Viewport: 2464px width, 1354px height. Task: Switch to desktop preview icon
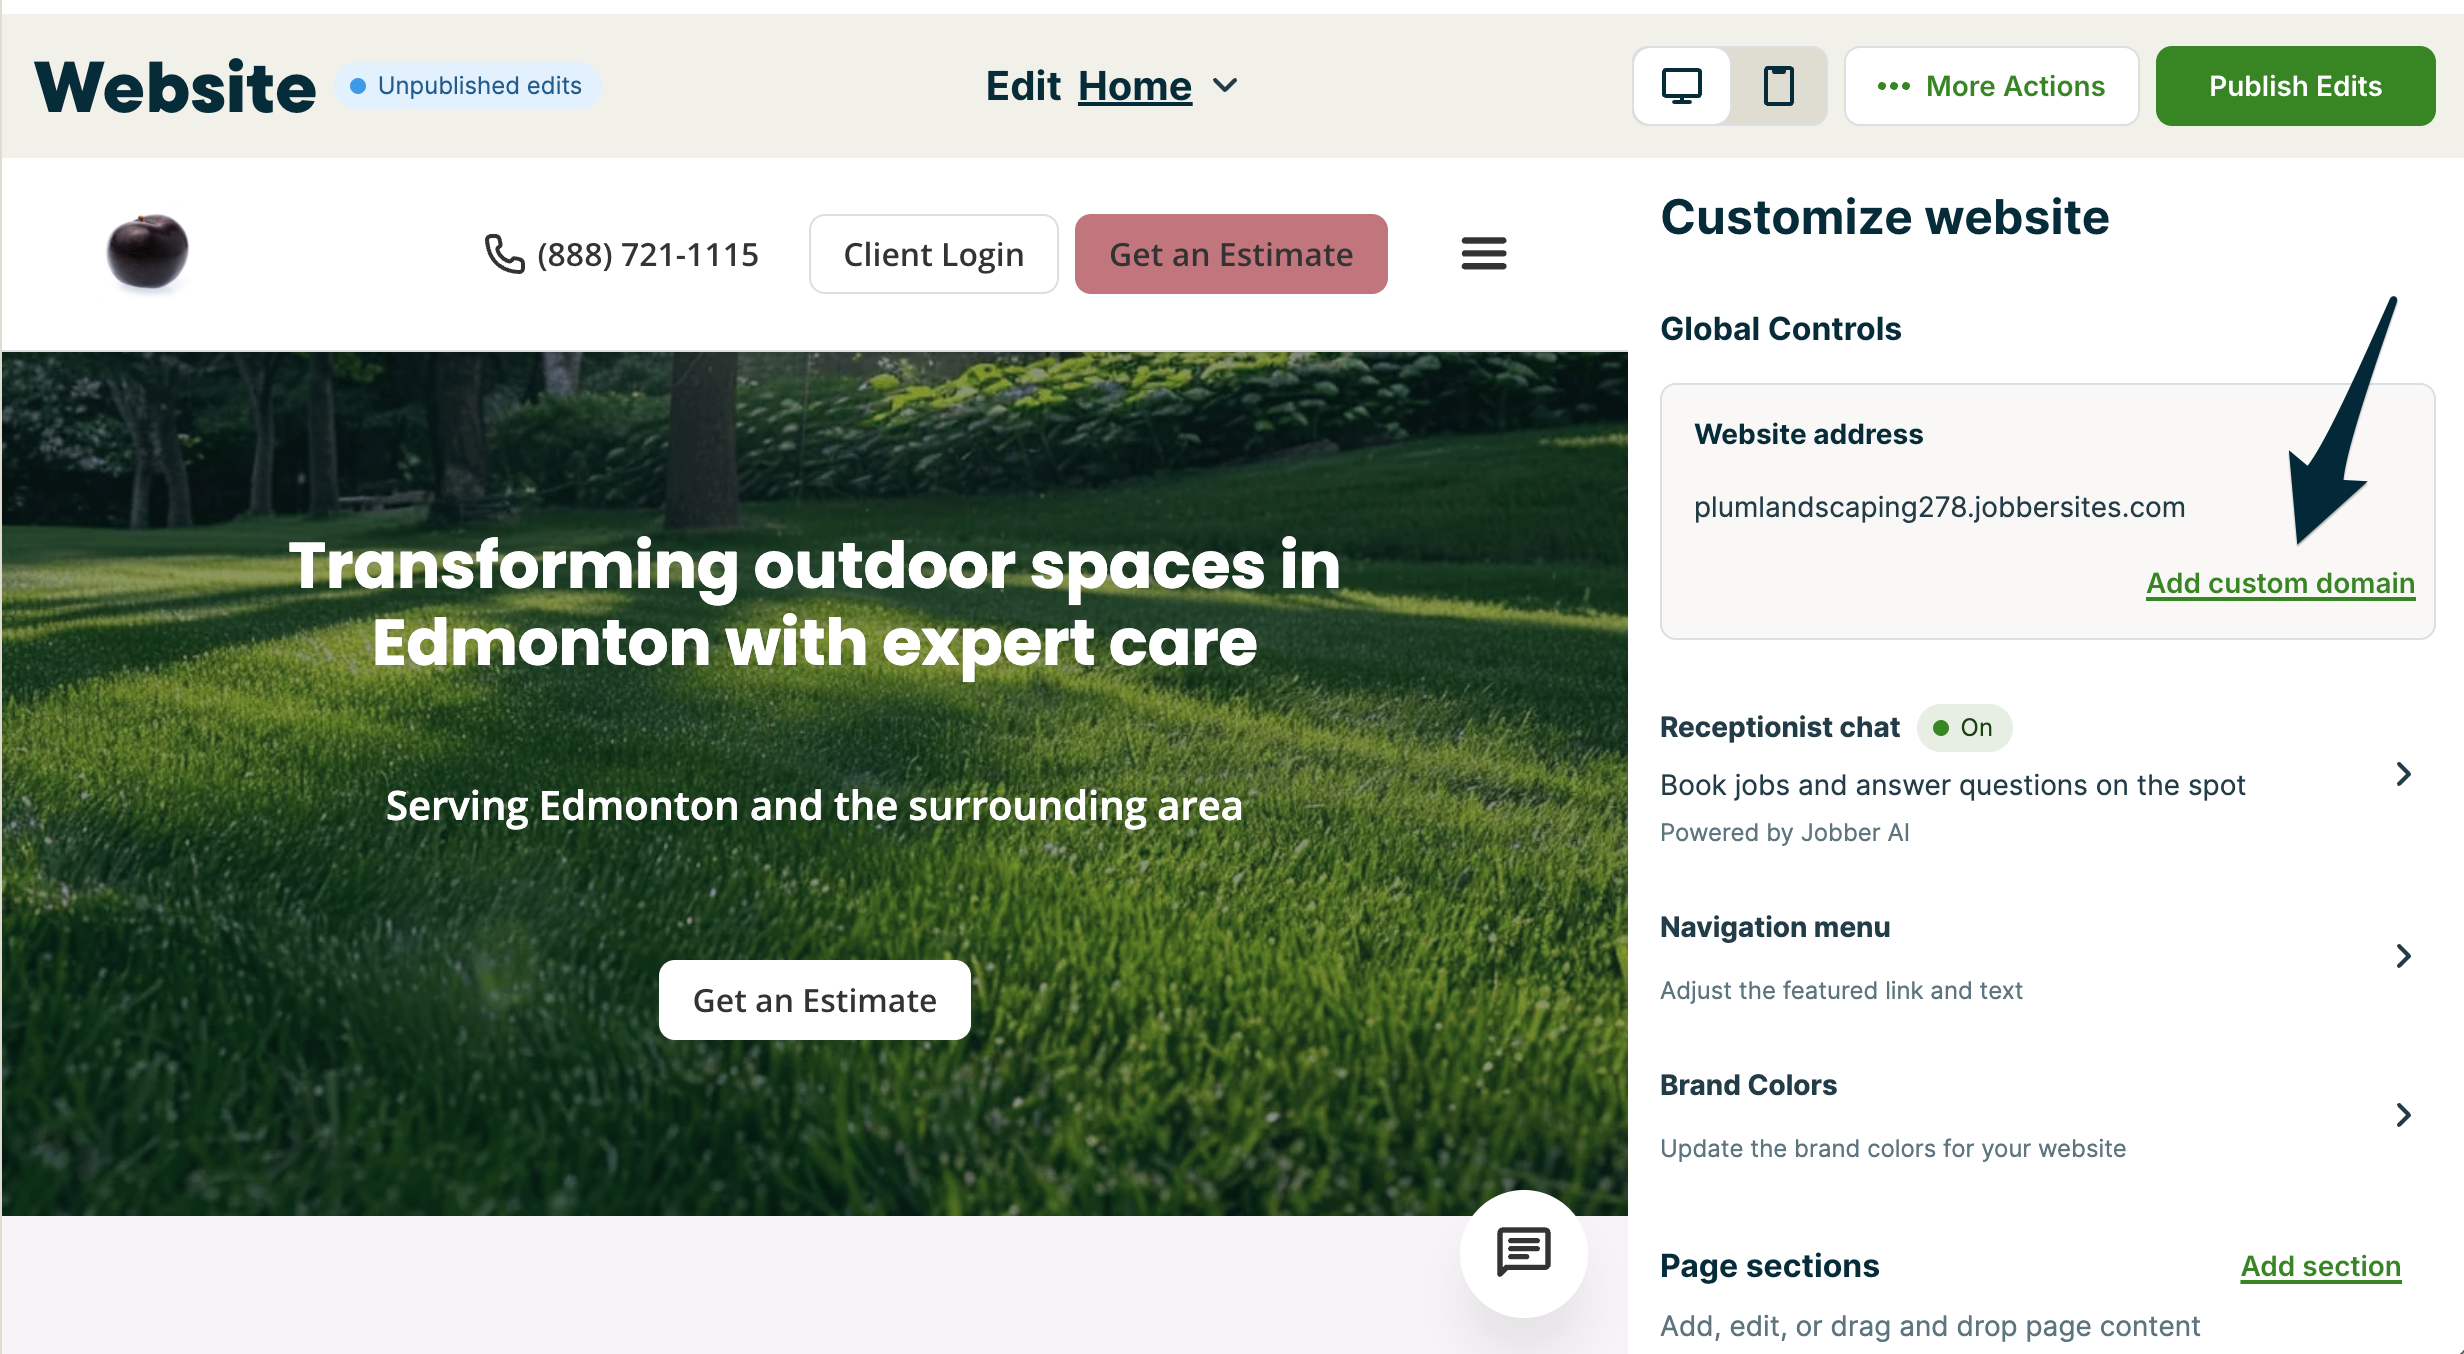1681,86
